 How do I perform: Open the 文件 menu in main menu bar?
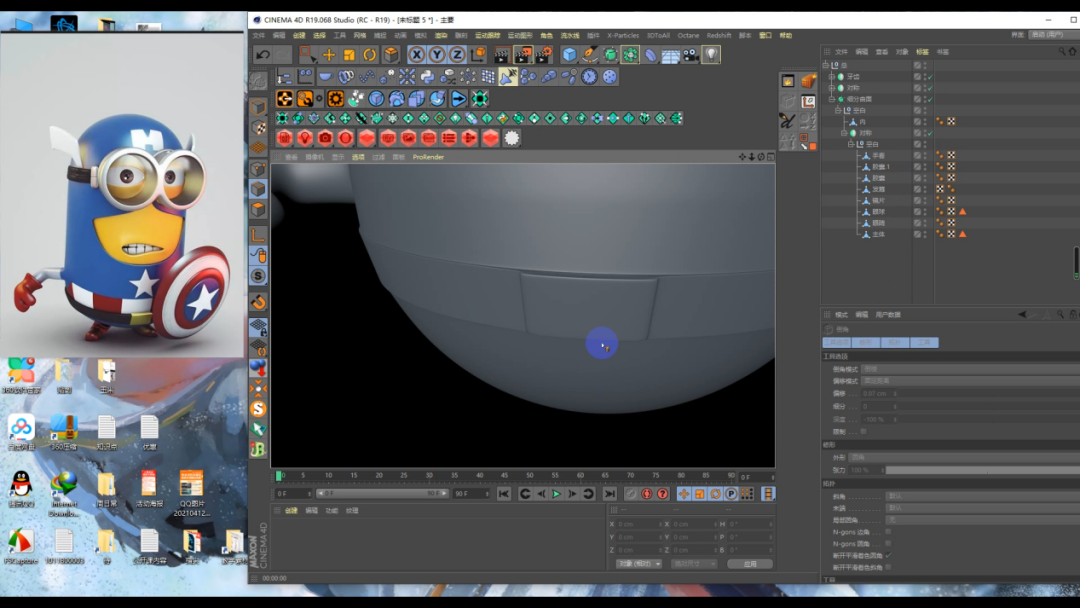(258, 35)
